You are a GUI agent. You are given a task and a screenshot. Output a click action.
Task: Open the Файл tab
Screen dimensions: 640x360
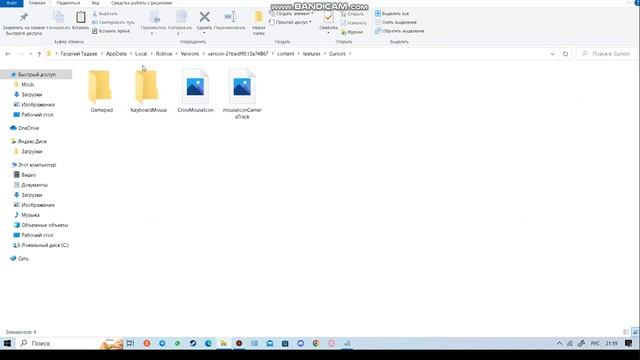tap(11, 3)
